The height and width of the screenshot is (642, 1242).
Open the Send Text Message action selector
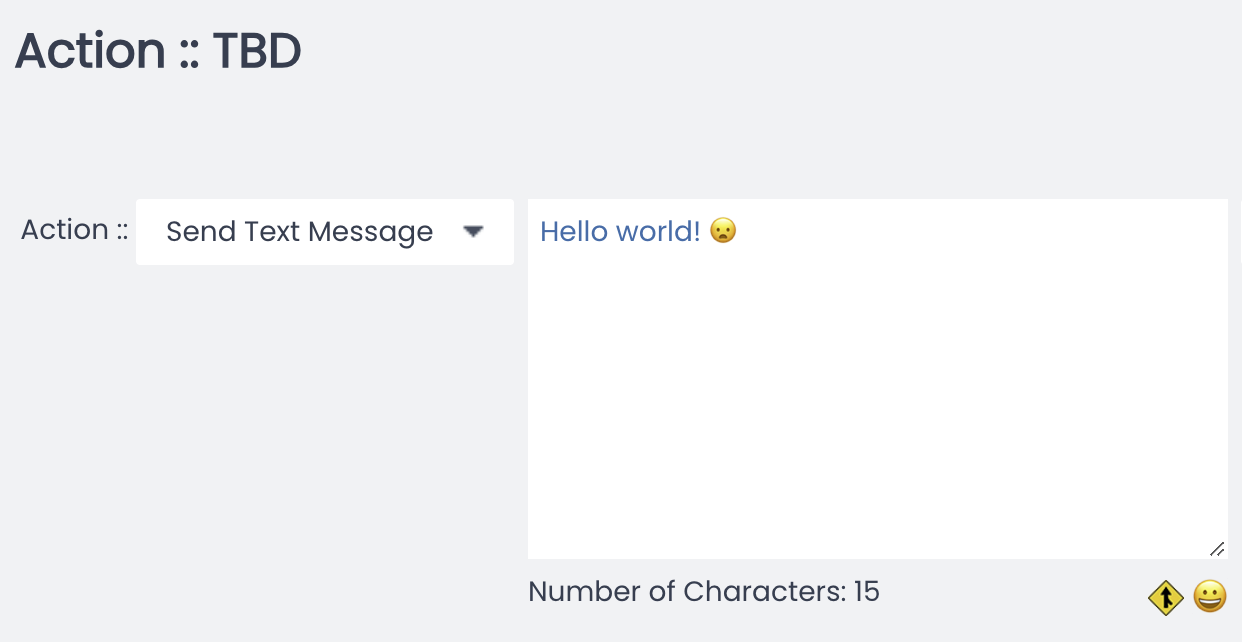point(325,232)
